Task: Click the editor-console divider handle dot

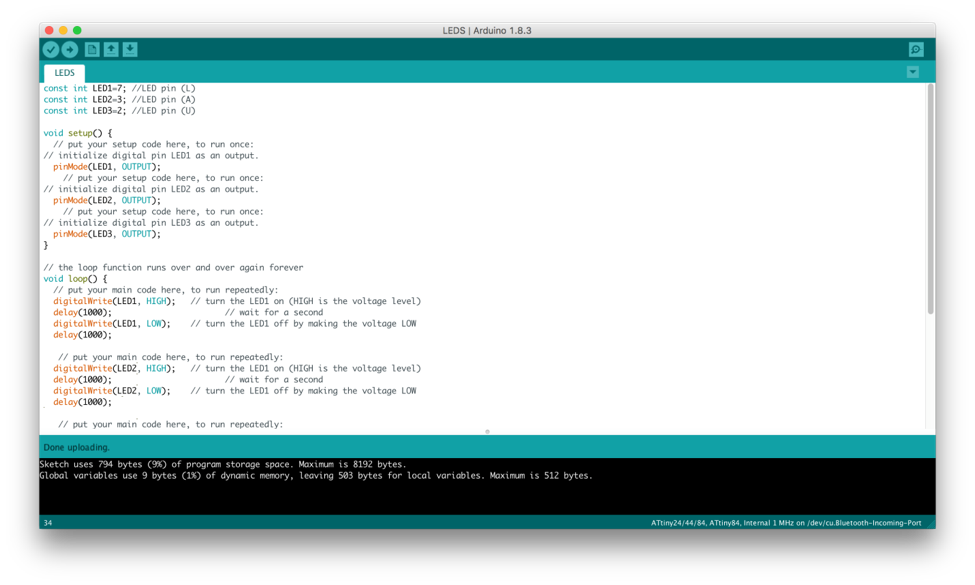Action: (488, 431)
